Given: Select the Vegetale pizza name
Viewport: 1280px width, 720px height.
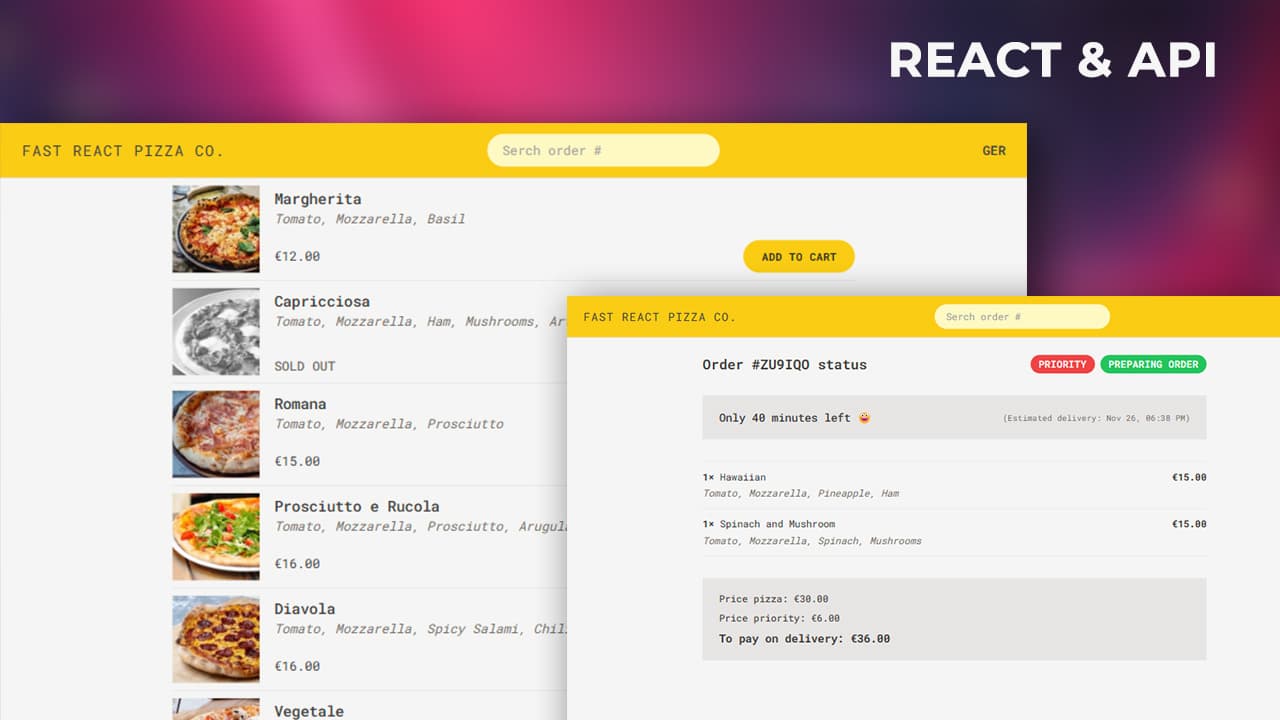Looking at the screenshot, I should tap(309, 711).
